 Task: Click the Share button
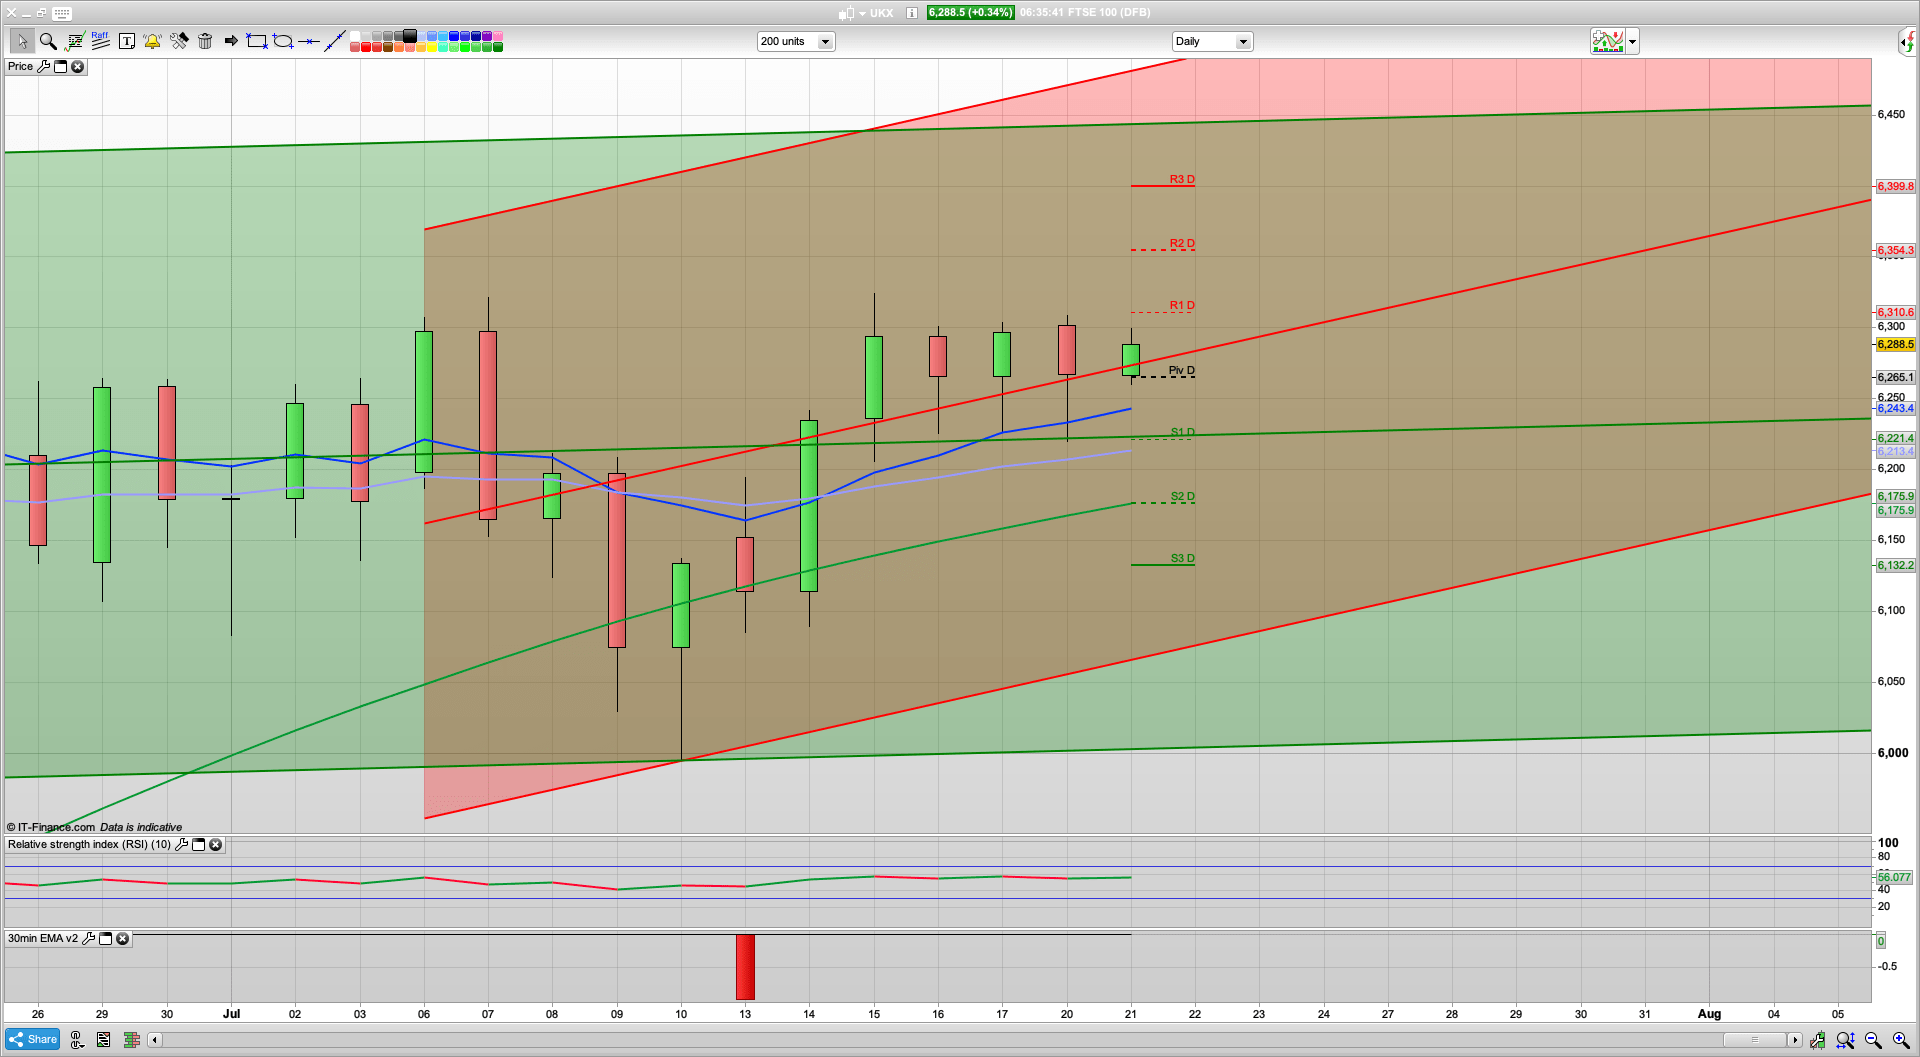tap(32, 1039)
